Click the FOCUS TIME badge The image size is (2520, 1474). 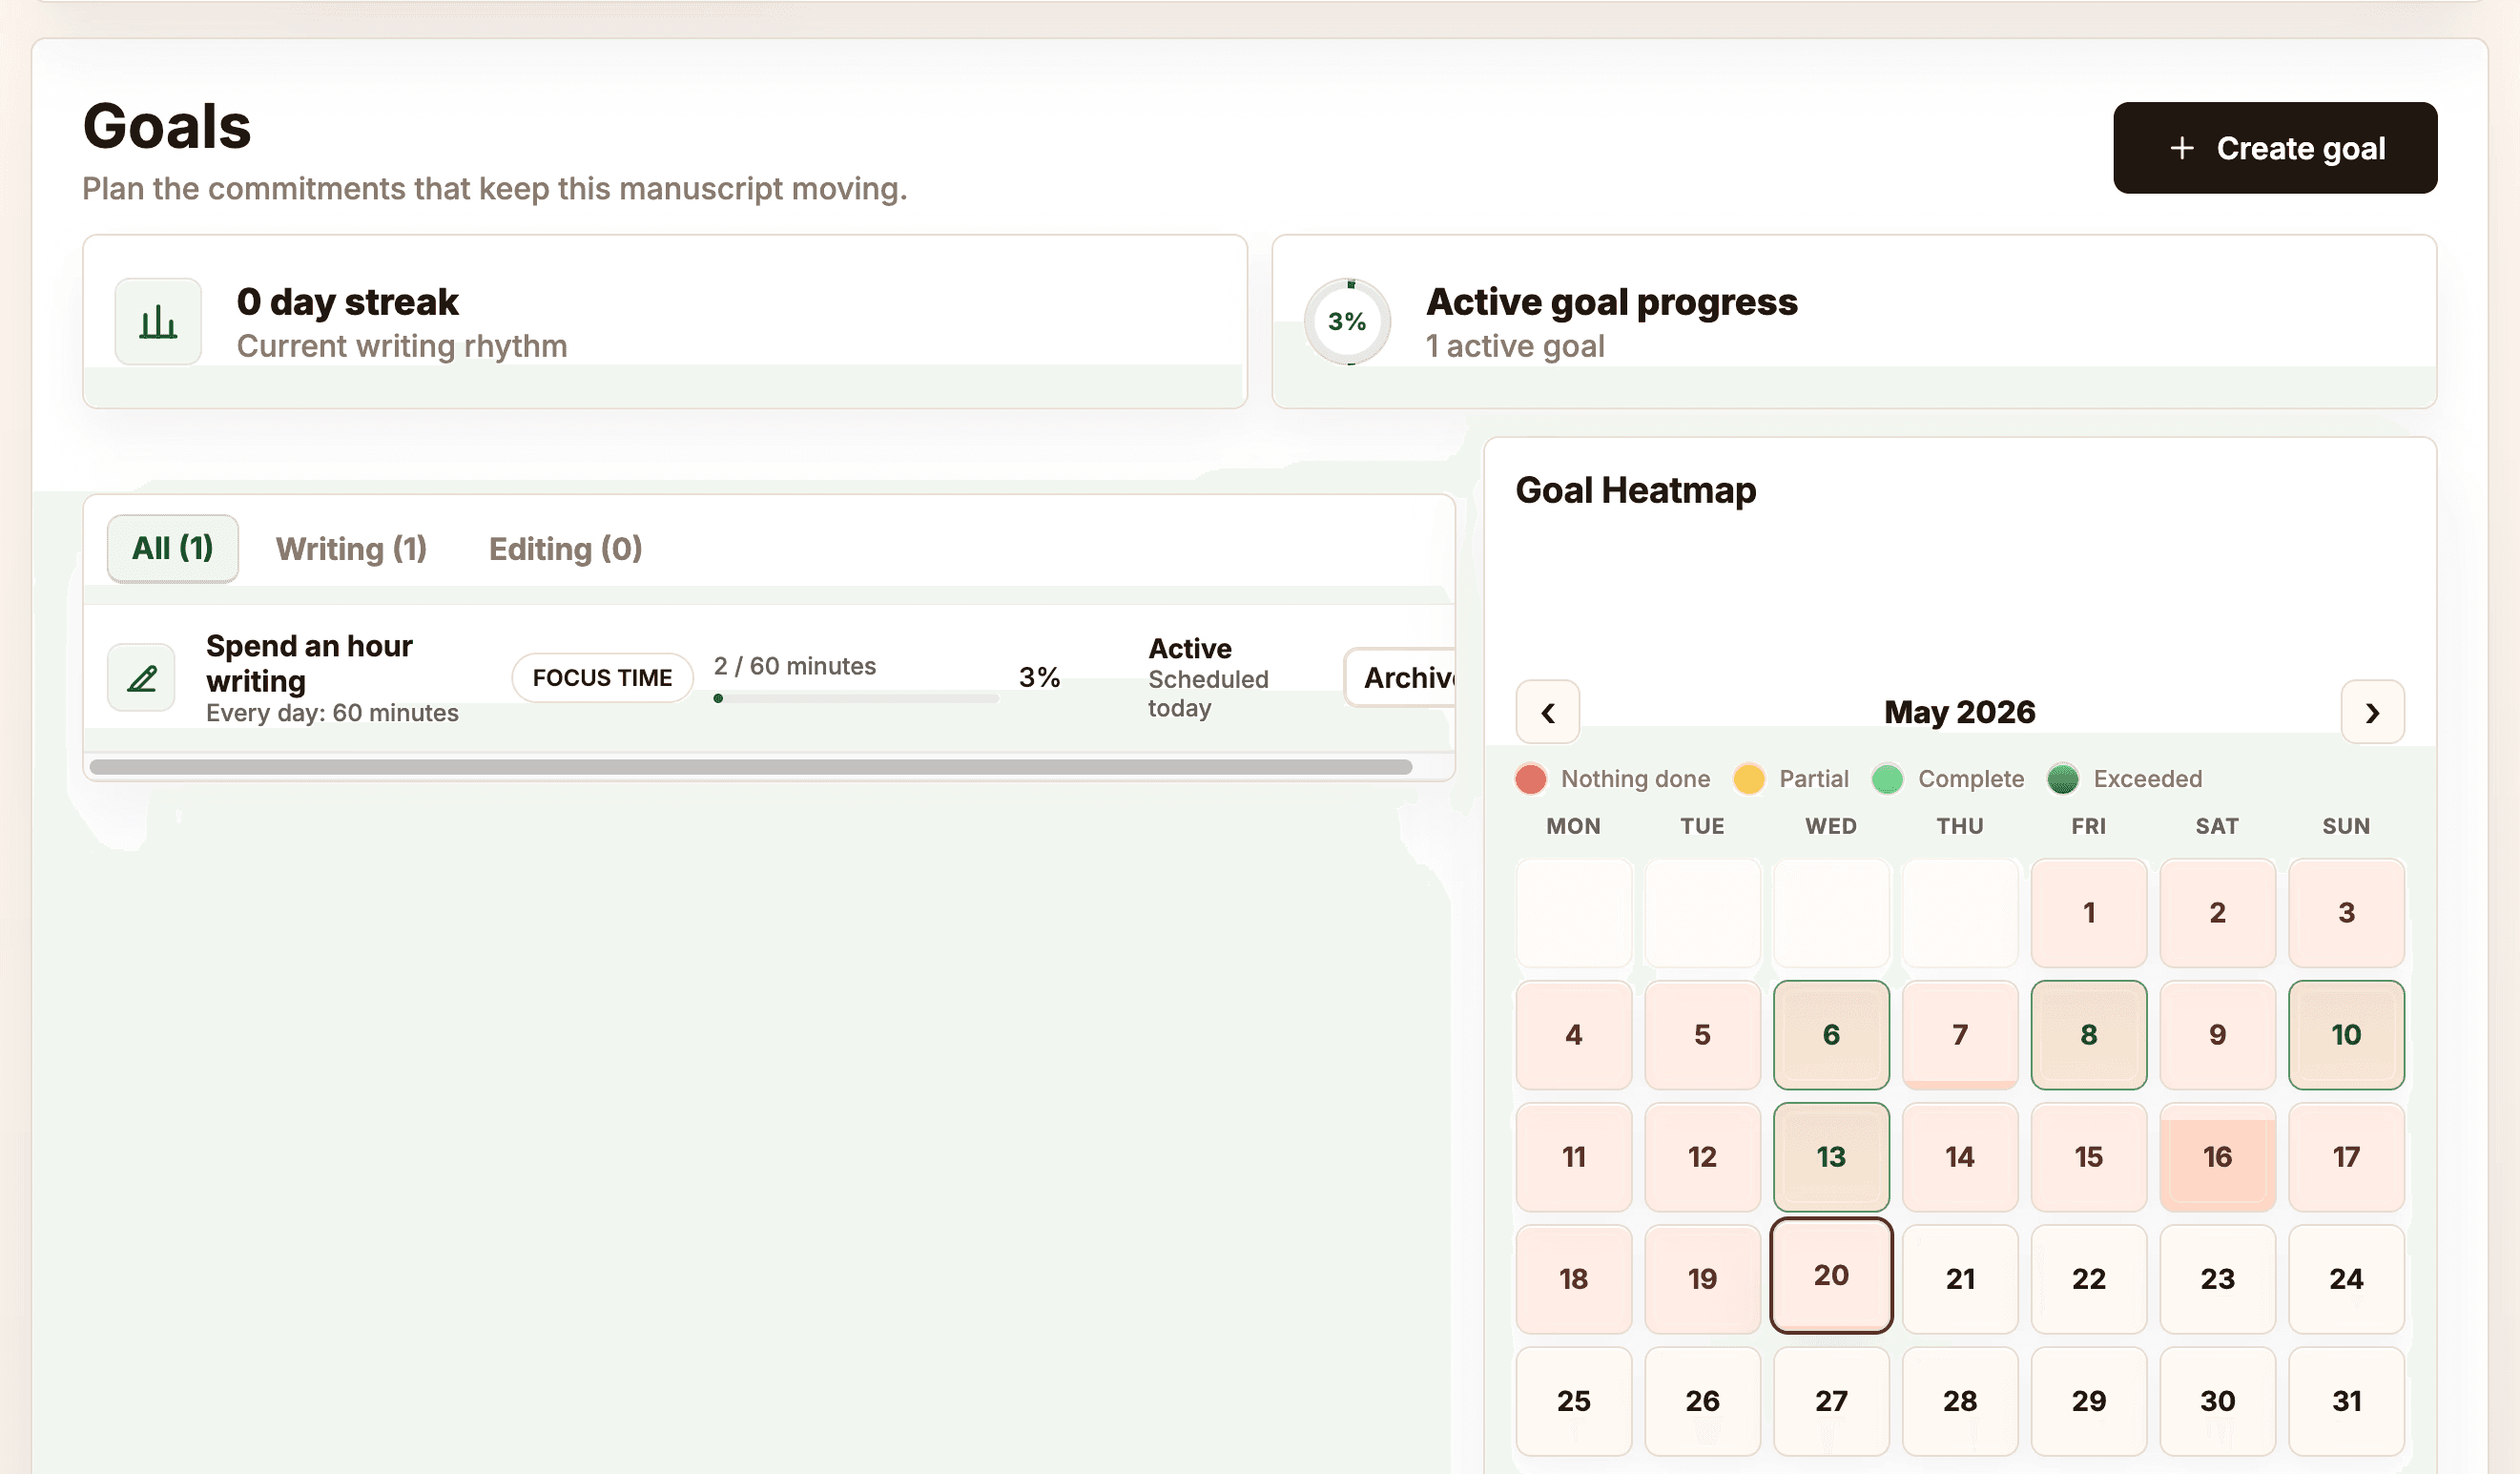(x=602, y=677)
